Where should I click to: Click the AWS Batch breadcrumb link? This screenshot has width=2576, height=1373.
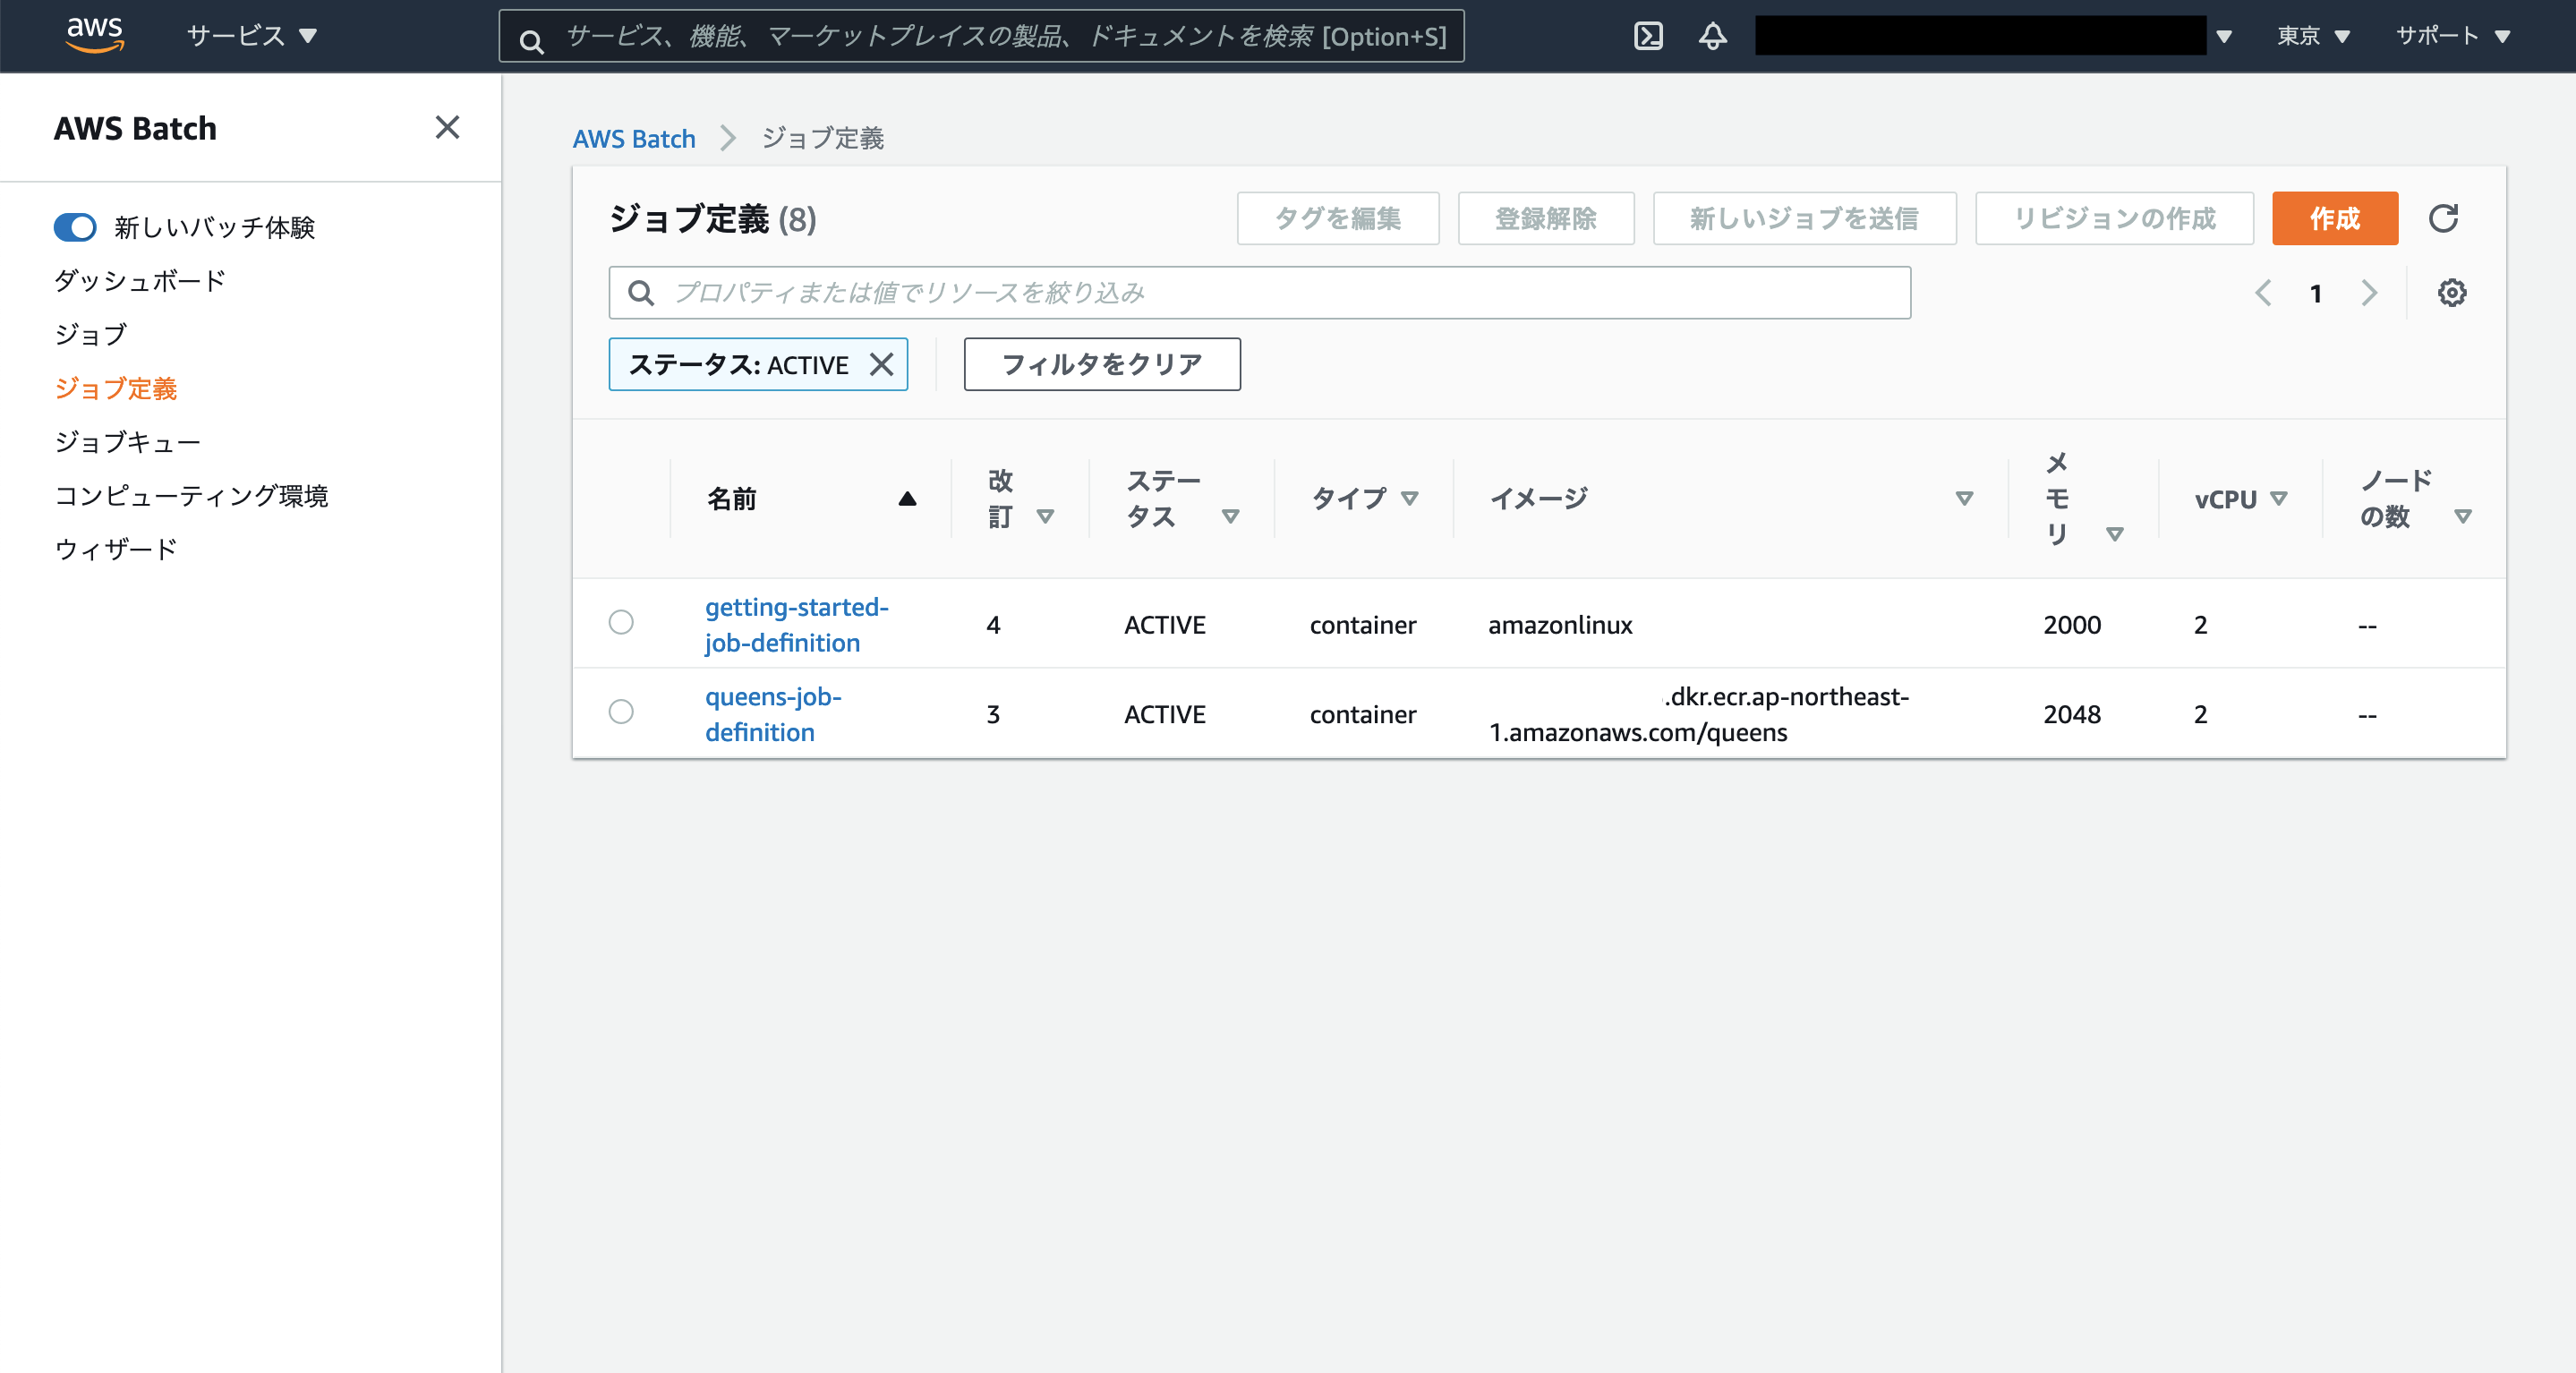[634, 138]
